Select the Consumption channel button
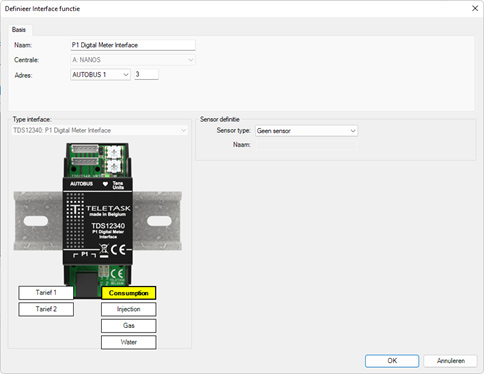484x374 pixels. 129,293
